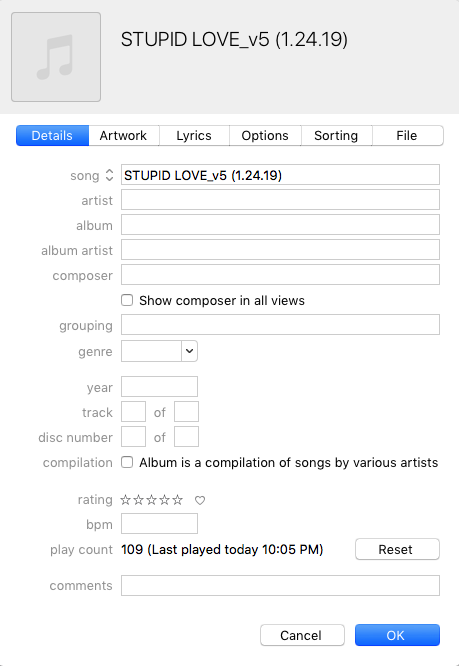Viewport: 459px width, 666px height.
Task: Click the composer input field
Action: click(280, 275)
